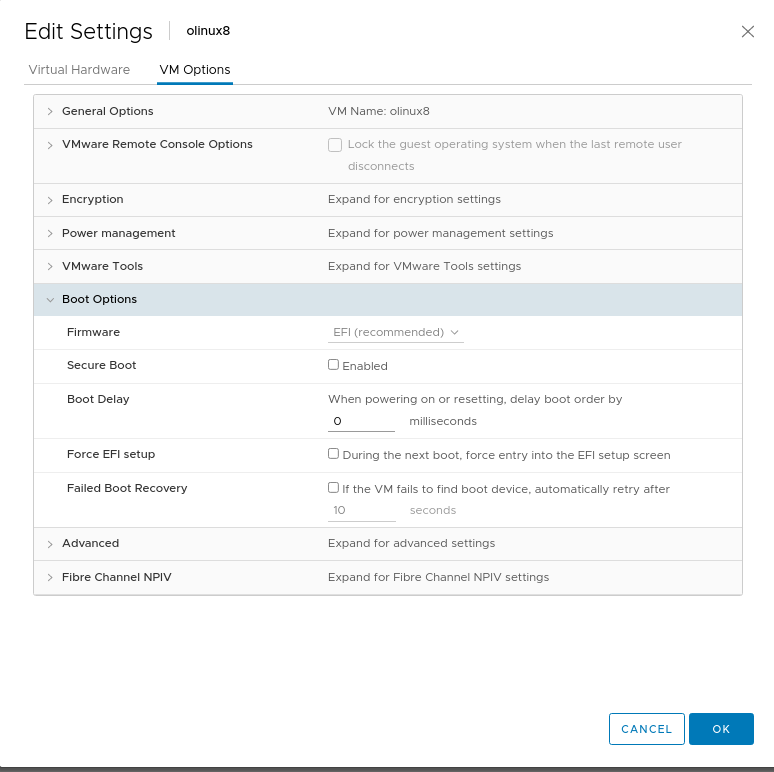Expand the Advanced settings section

tap(50, 544)
